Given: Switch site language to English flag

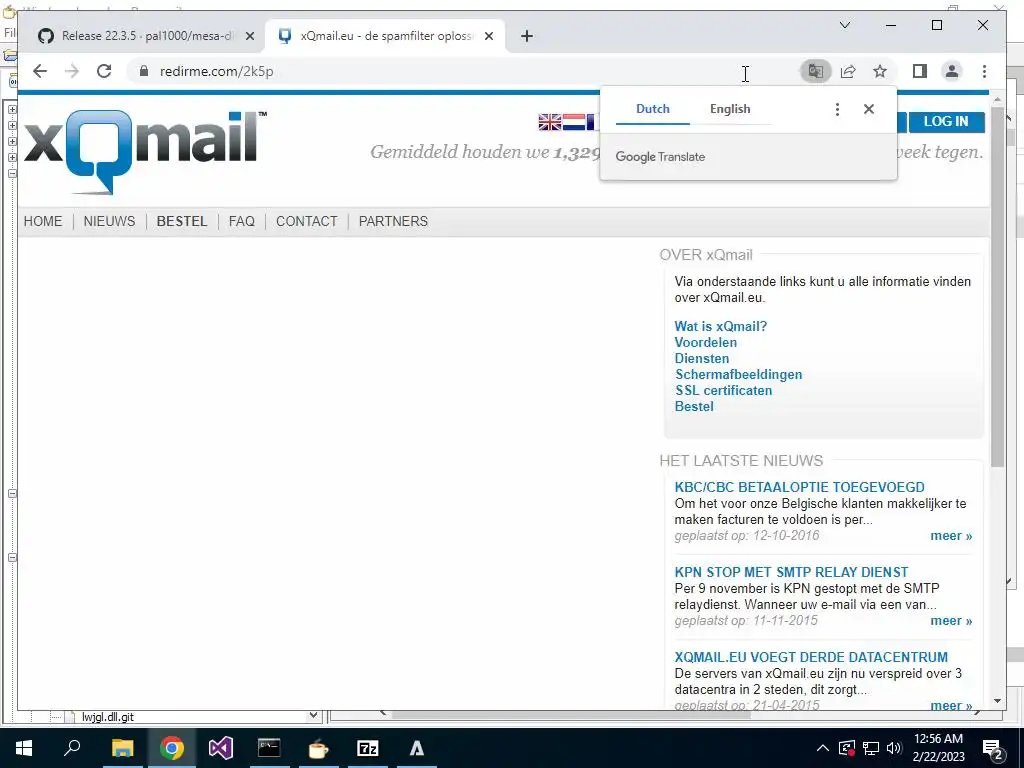Looking at the screenshot, I should [549, 122].
